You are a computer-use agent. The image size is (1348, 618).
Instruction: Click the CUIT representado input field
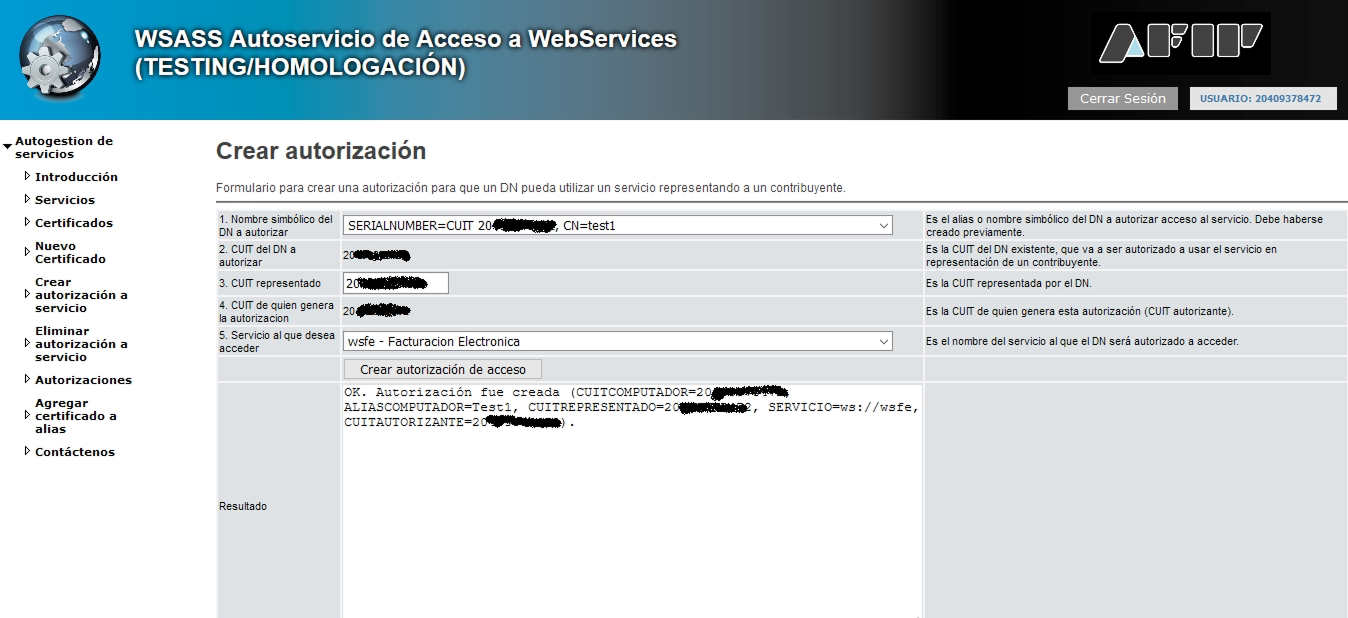pyautogui.click(x=396, y=283)
